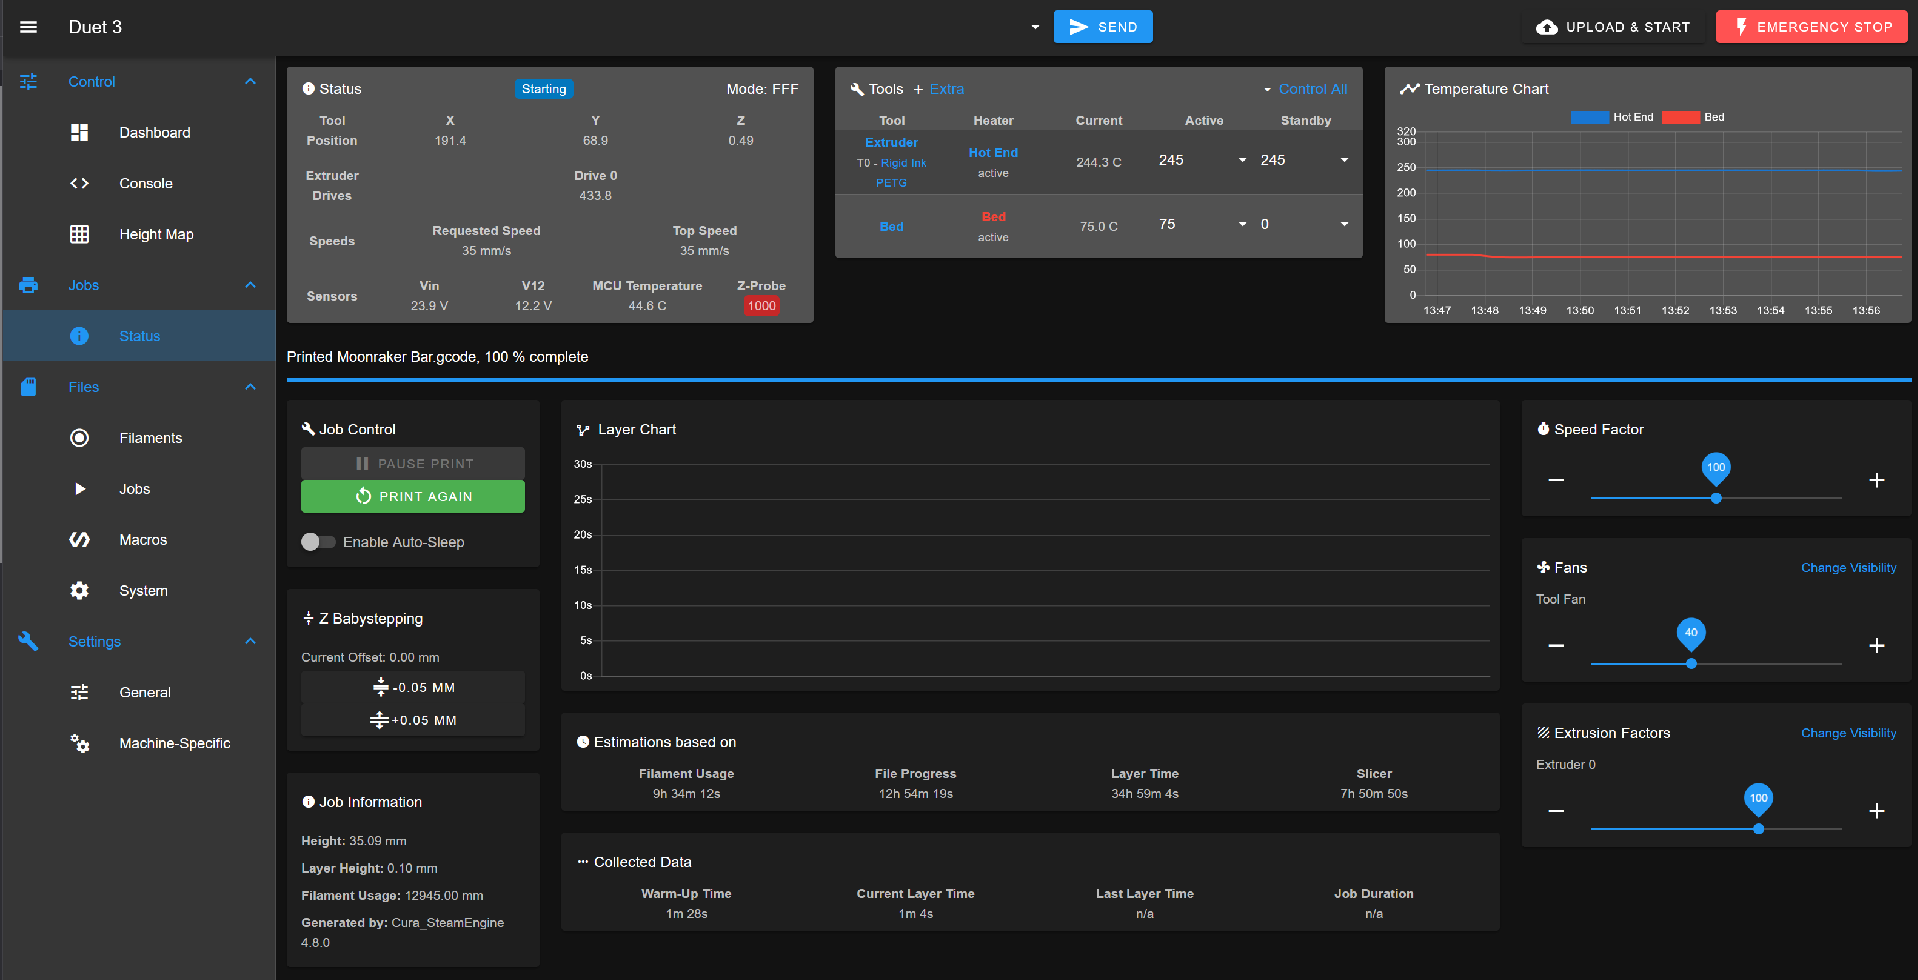Click Print Again button
Screen dimensions: 1918x980
coord(413,497)
